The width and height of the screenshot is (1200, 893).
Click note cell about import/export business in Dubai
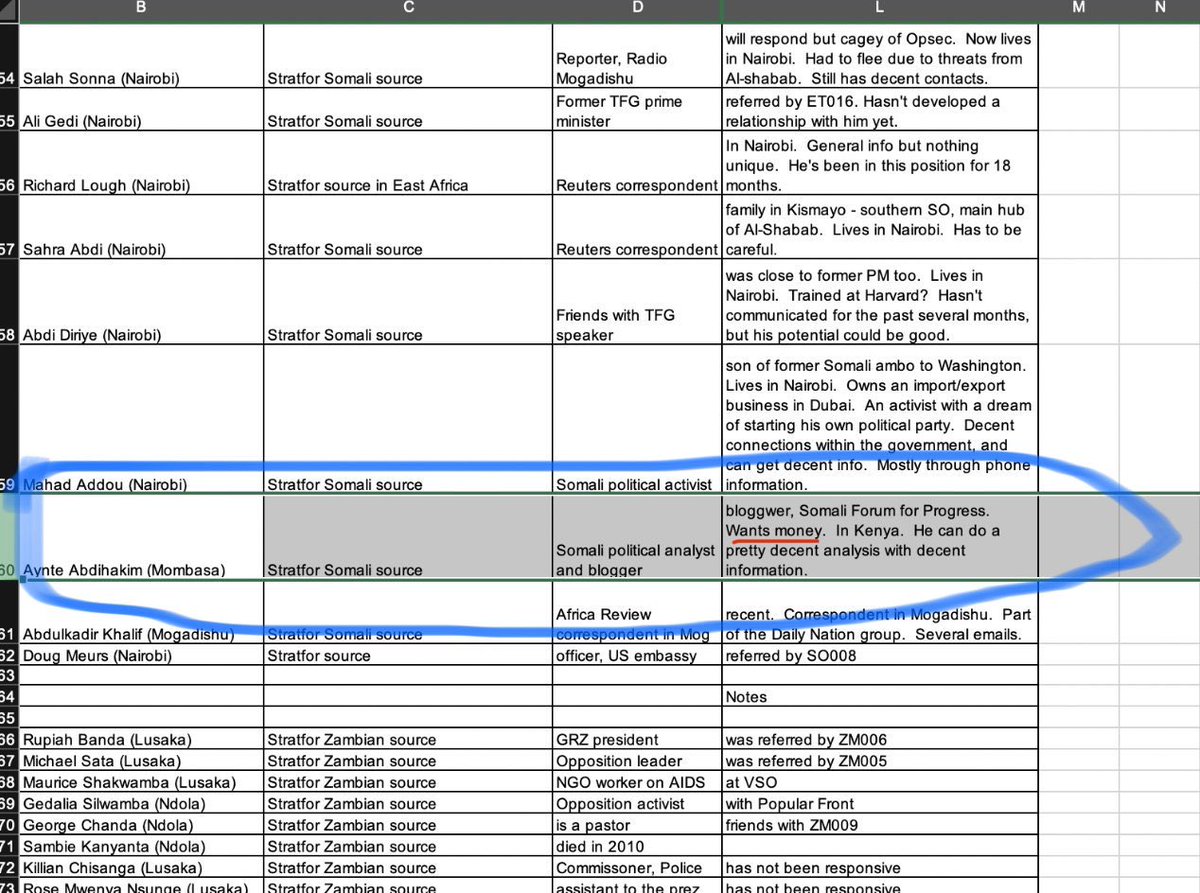point(879,419)
